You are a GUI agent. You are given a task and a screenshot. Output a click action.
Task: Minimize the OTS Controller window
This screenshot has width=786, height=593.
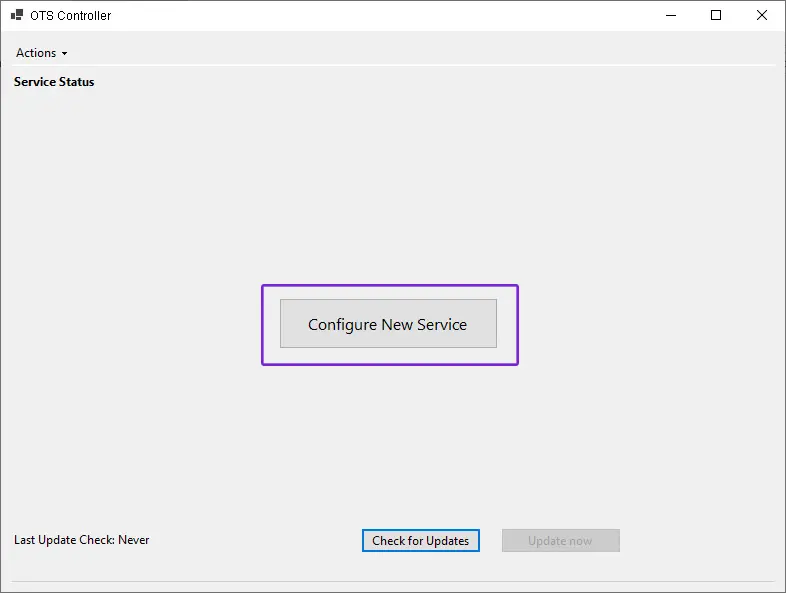670,15
